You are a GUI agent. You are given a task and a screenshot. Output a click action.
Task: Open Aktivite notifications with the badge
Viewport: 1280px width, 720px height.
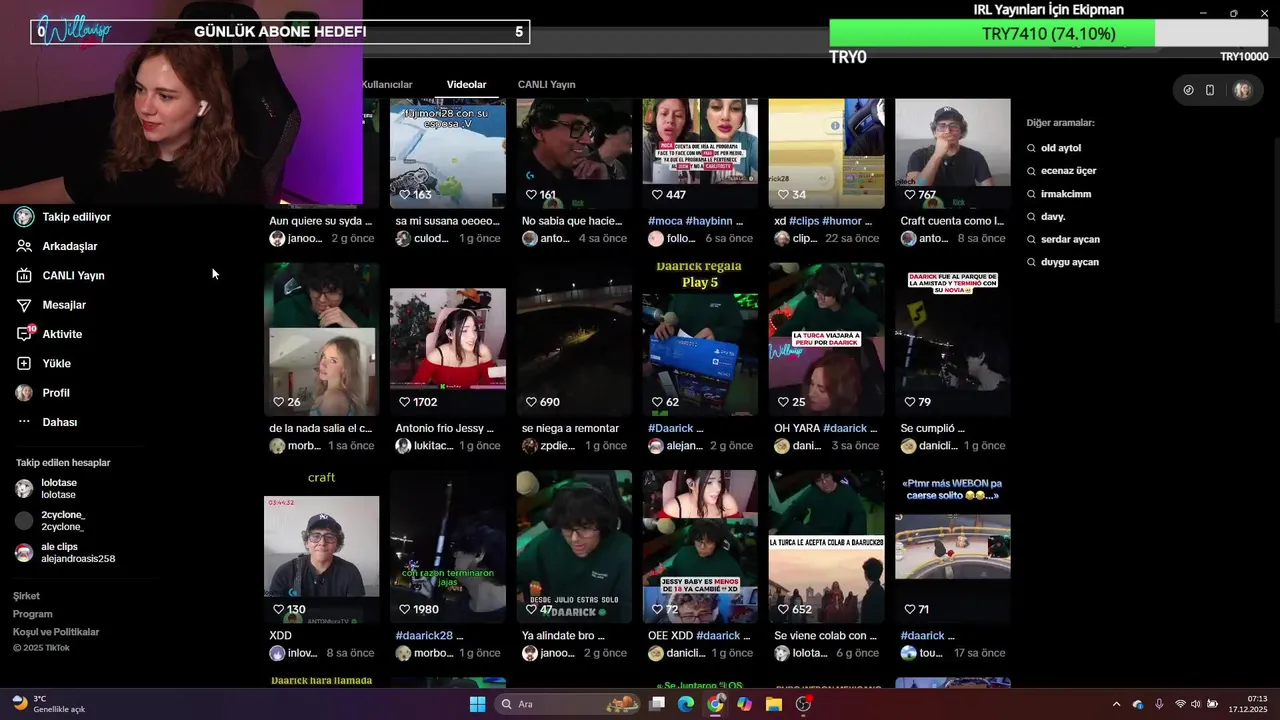coord(49,334)
